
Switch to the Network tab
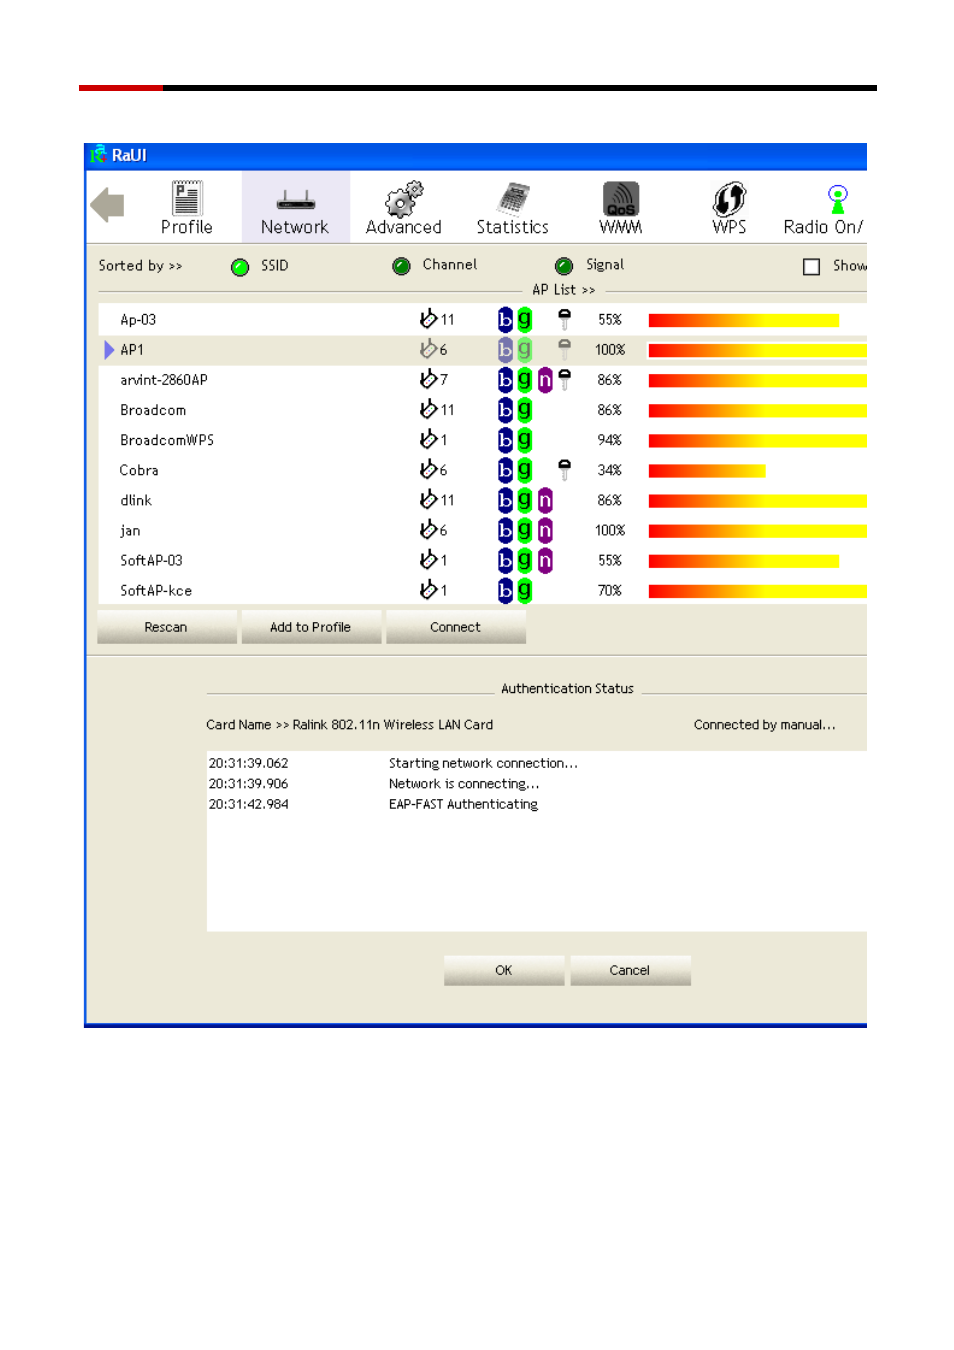click(x=295, y=207)
